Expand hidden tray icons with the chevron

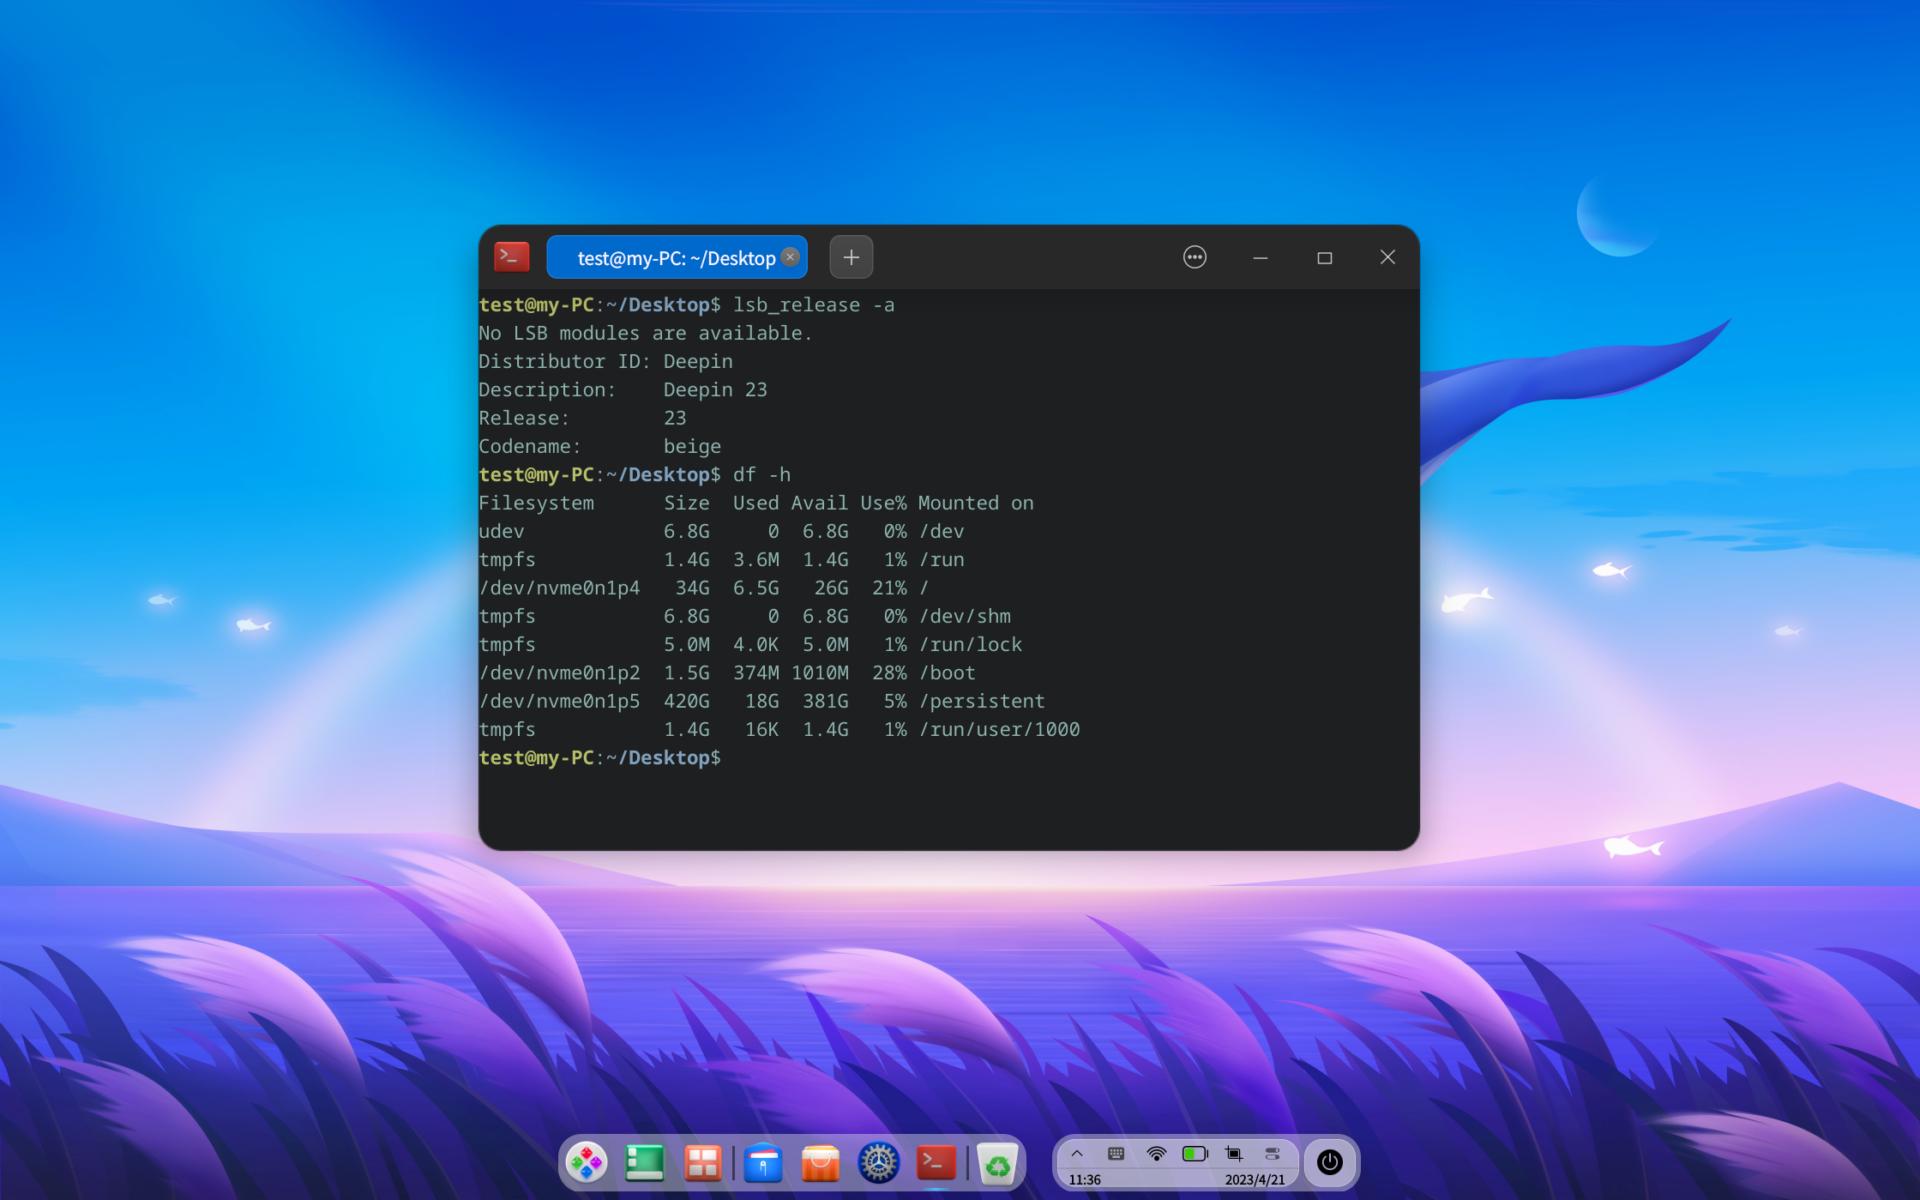(1077, 1152)
